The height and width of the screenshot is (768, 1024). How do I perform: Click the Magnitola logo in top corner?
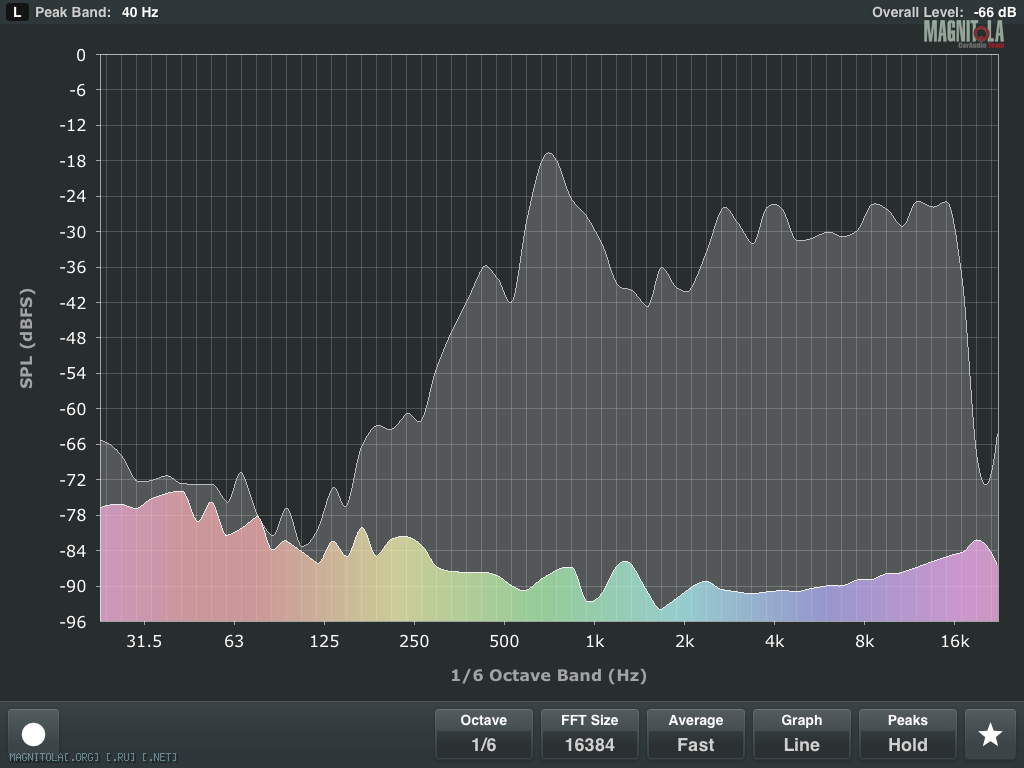(x=964, y=33)
